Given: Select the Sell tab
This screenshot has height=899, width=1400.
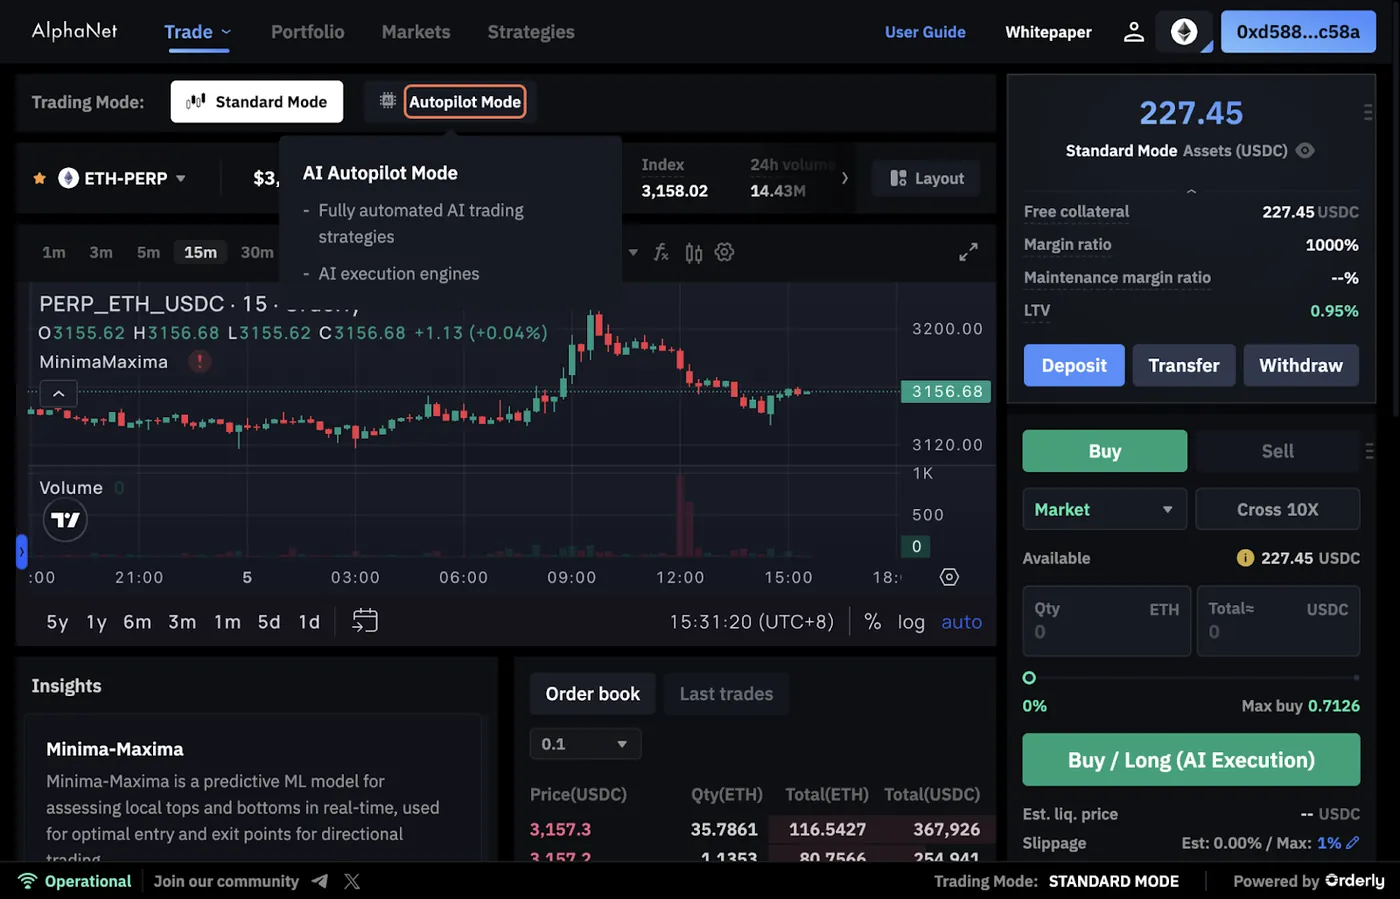Looking at the screenshot, I should coord(1277,451).
